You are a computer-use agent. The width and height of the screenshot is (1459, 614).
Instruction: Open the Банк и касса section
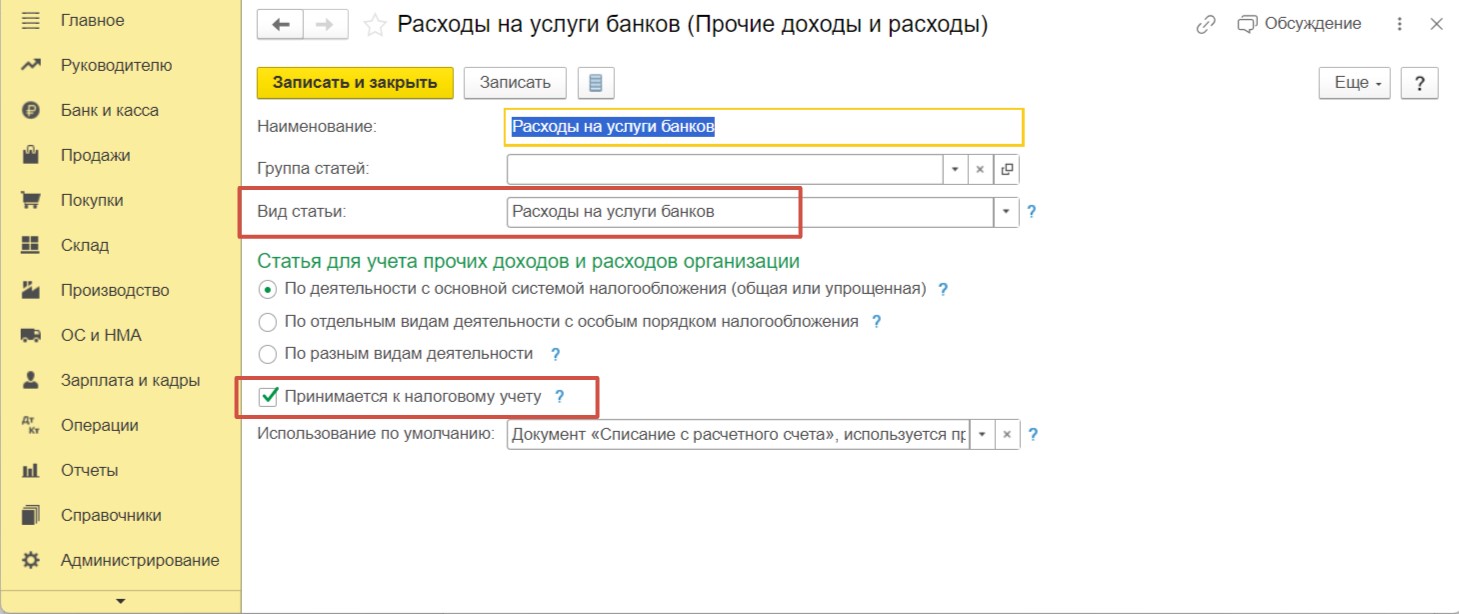[109, 110]
